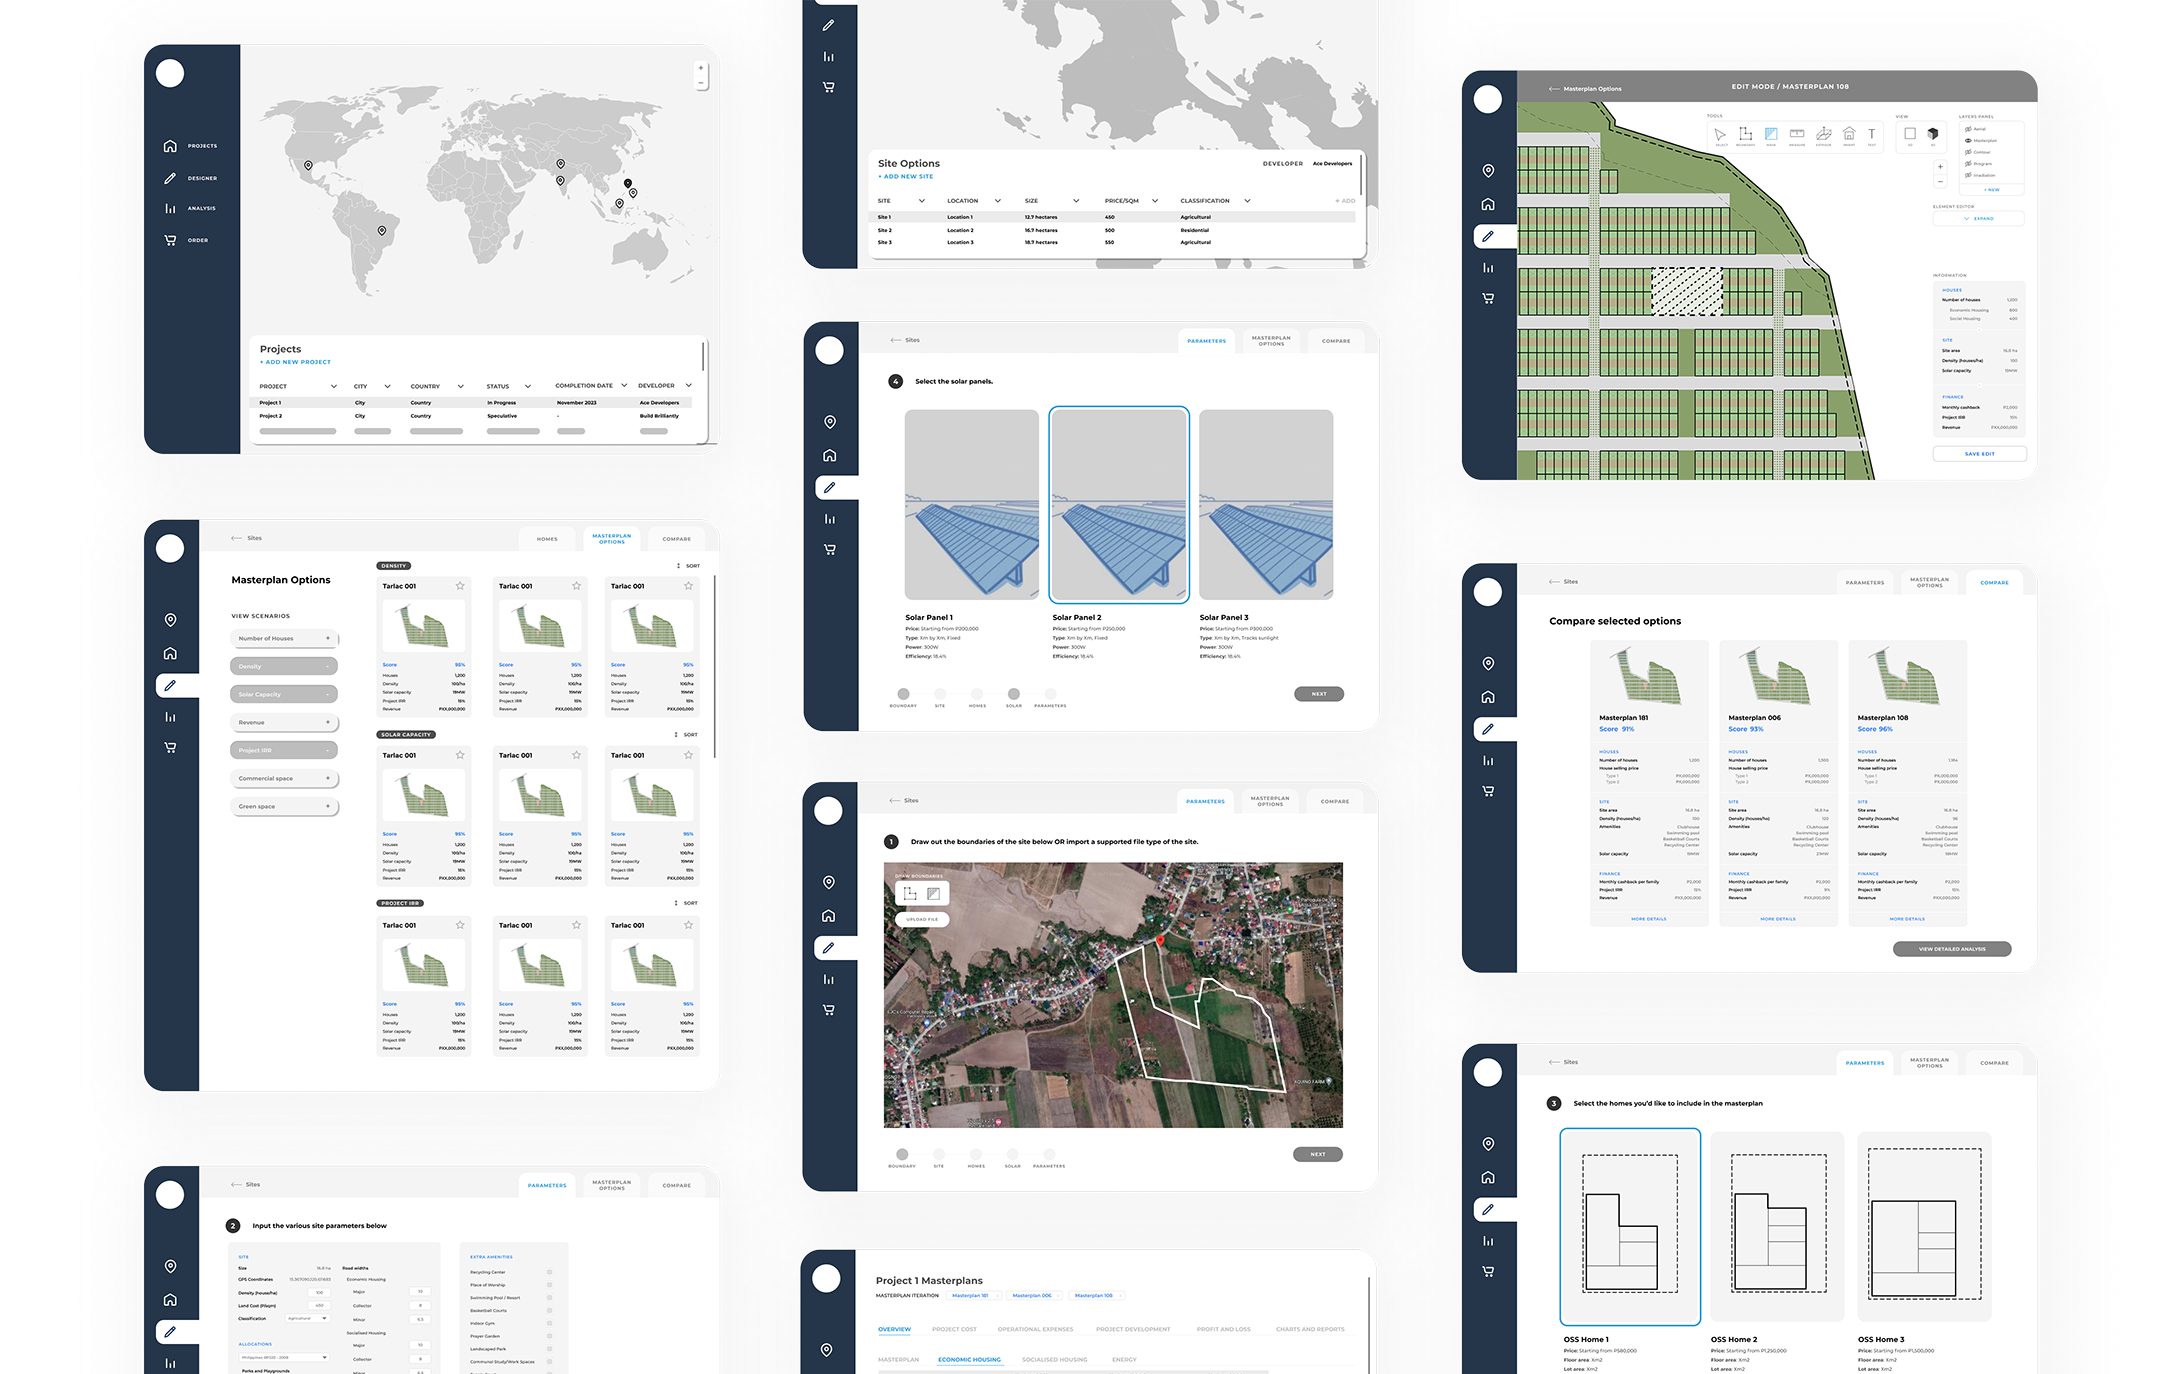Open Designer in the world map panel sidebar
This screenshot has width=2163, height=1374.
point(192,178)
